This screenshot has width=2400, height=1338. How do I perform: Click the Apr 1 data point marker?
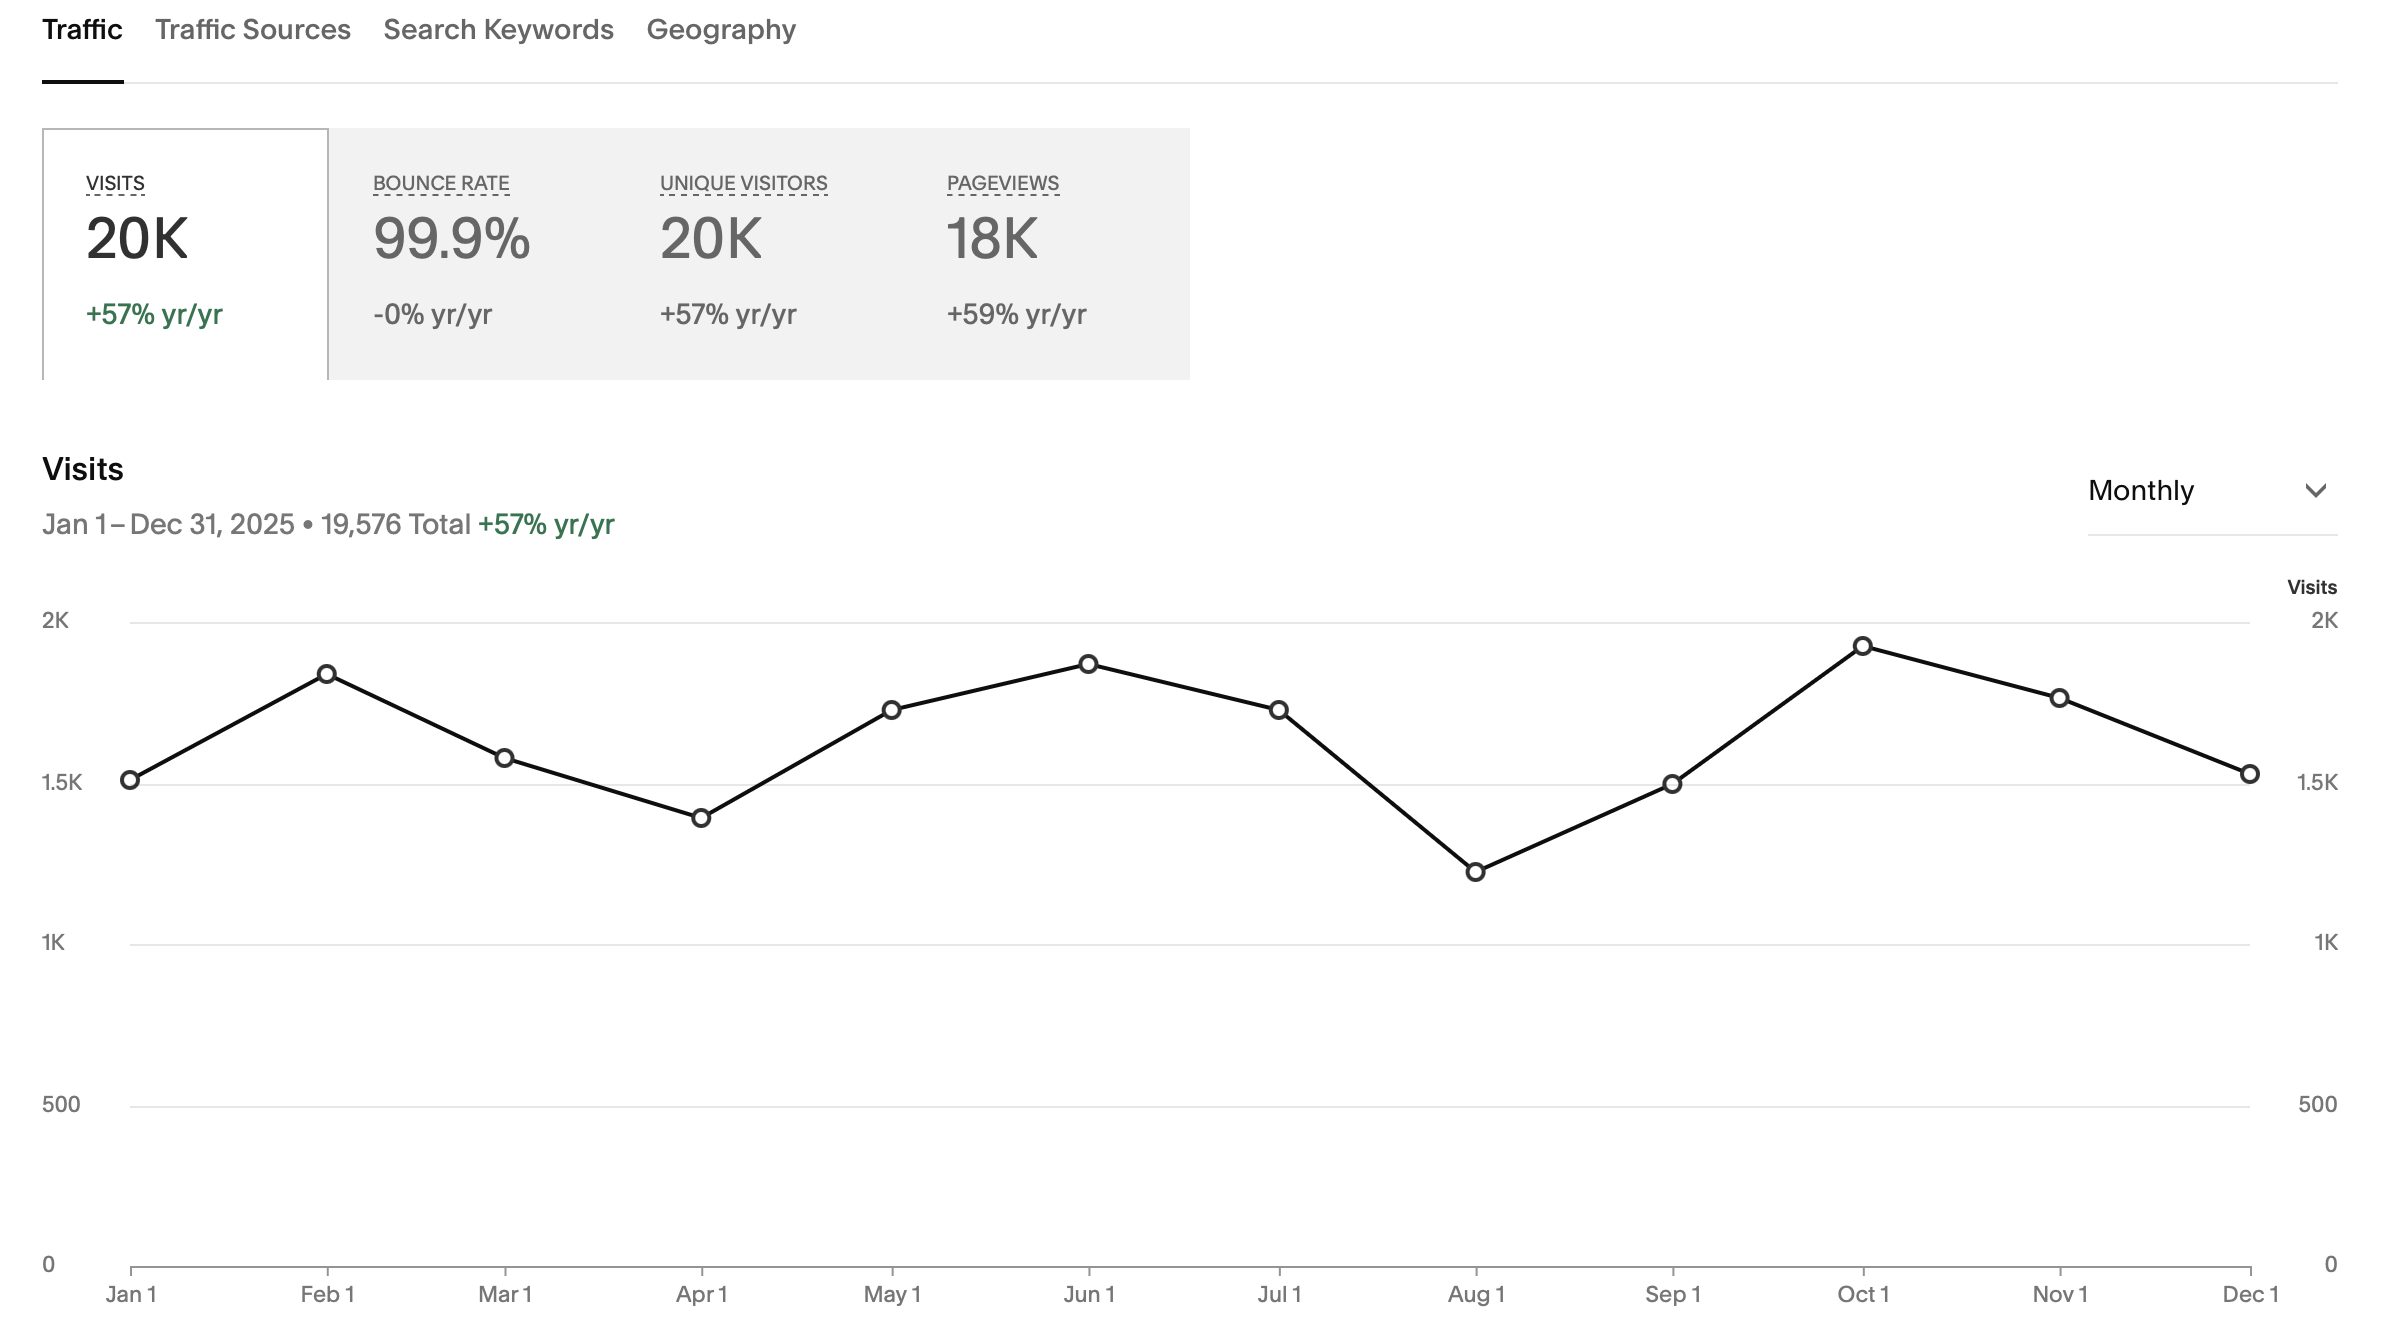click(701, 818)
